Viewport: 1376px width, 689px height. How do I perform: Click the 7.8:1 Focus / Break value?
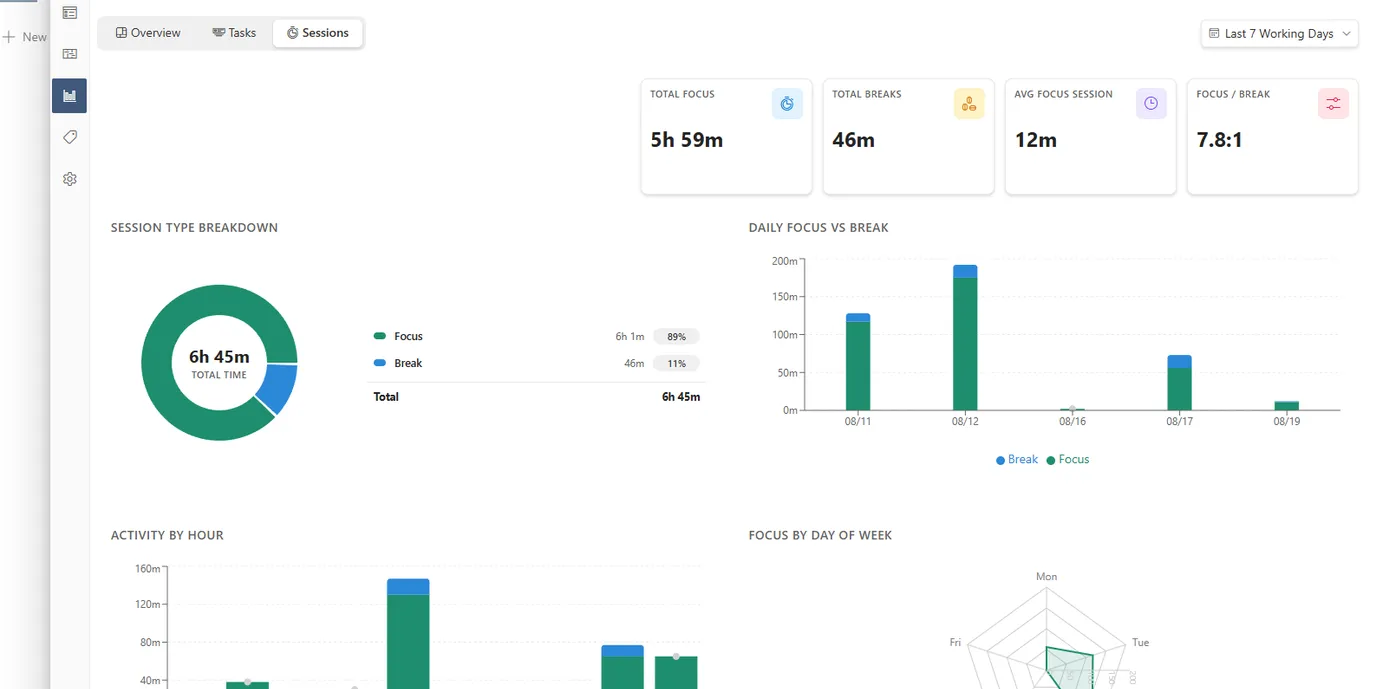pos(1220,140)
